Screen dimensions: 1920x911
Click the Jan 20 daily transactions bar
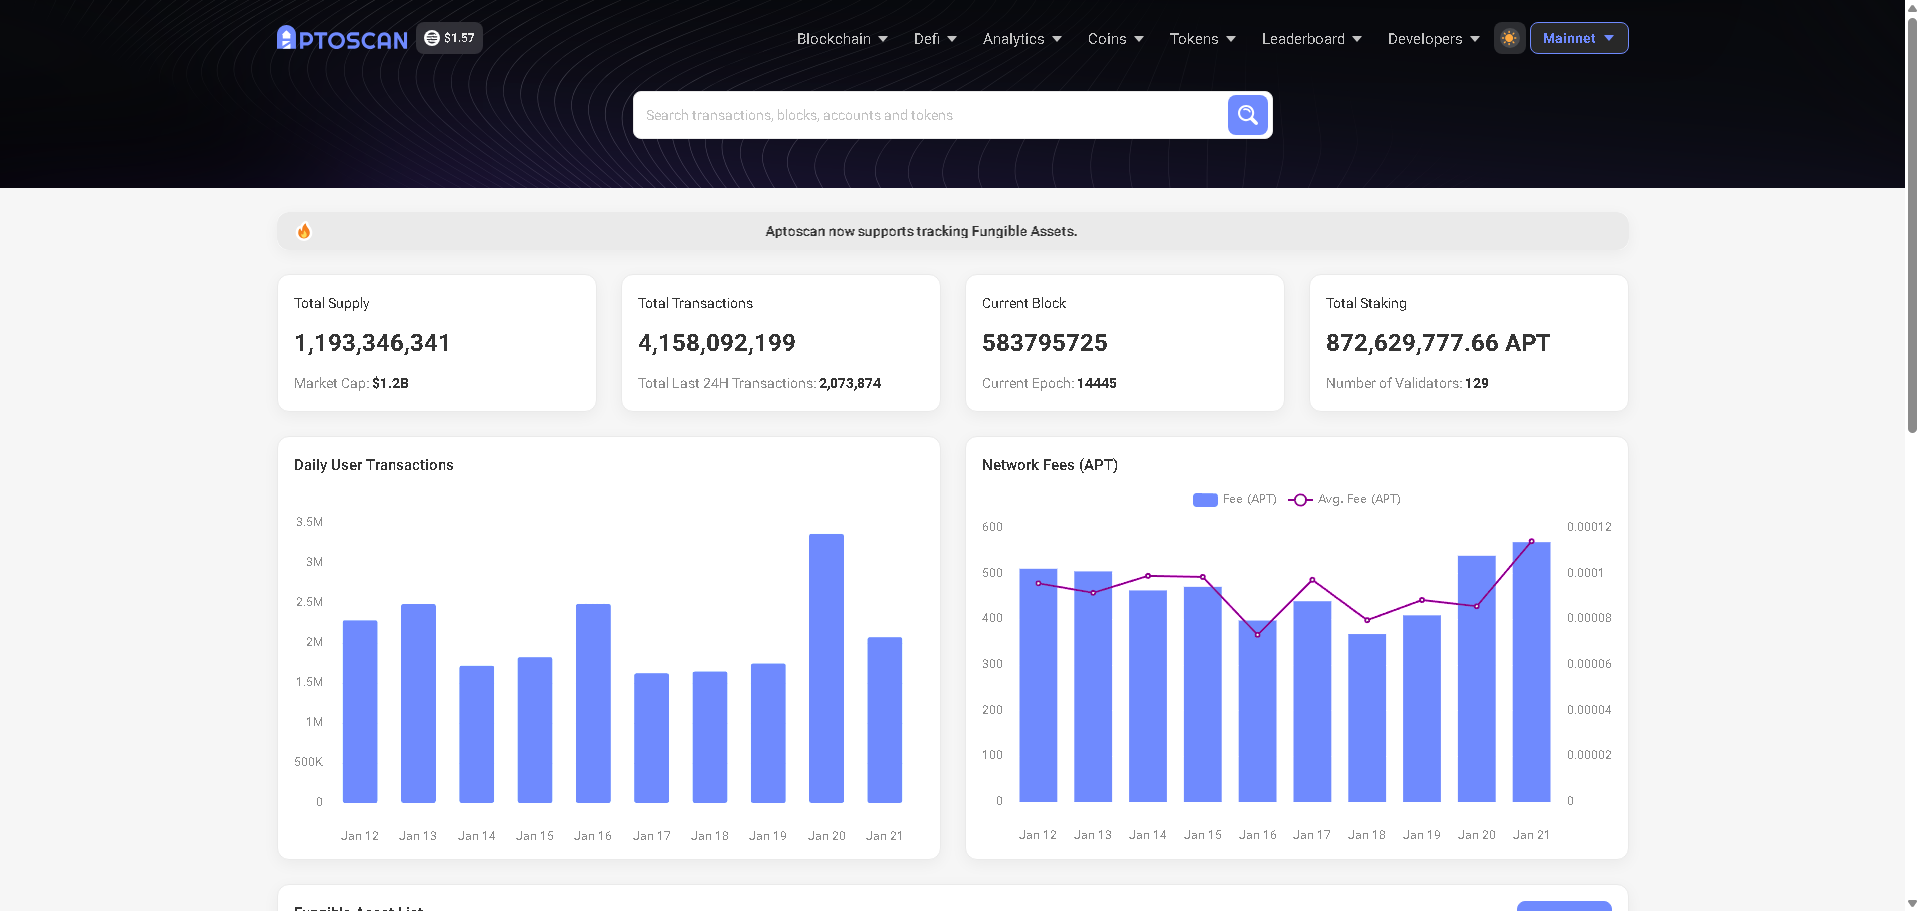[826, 668]
